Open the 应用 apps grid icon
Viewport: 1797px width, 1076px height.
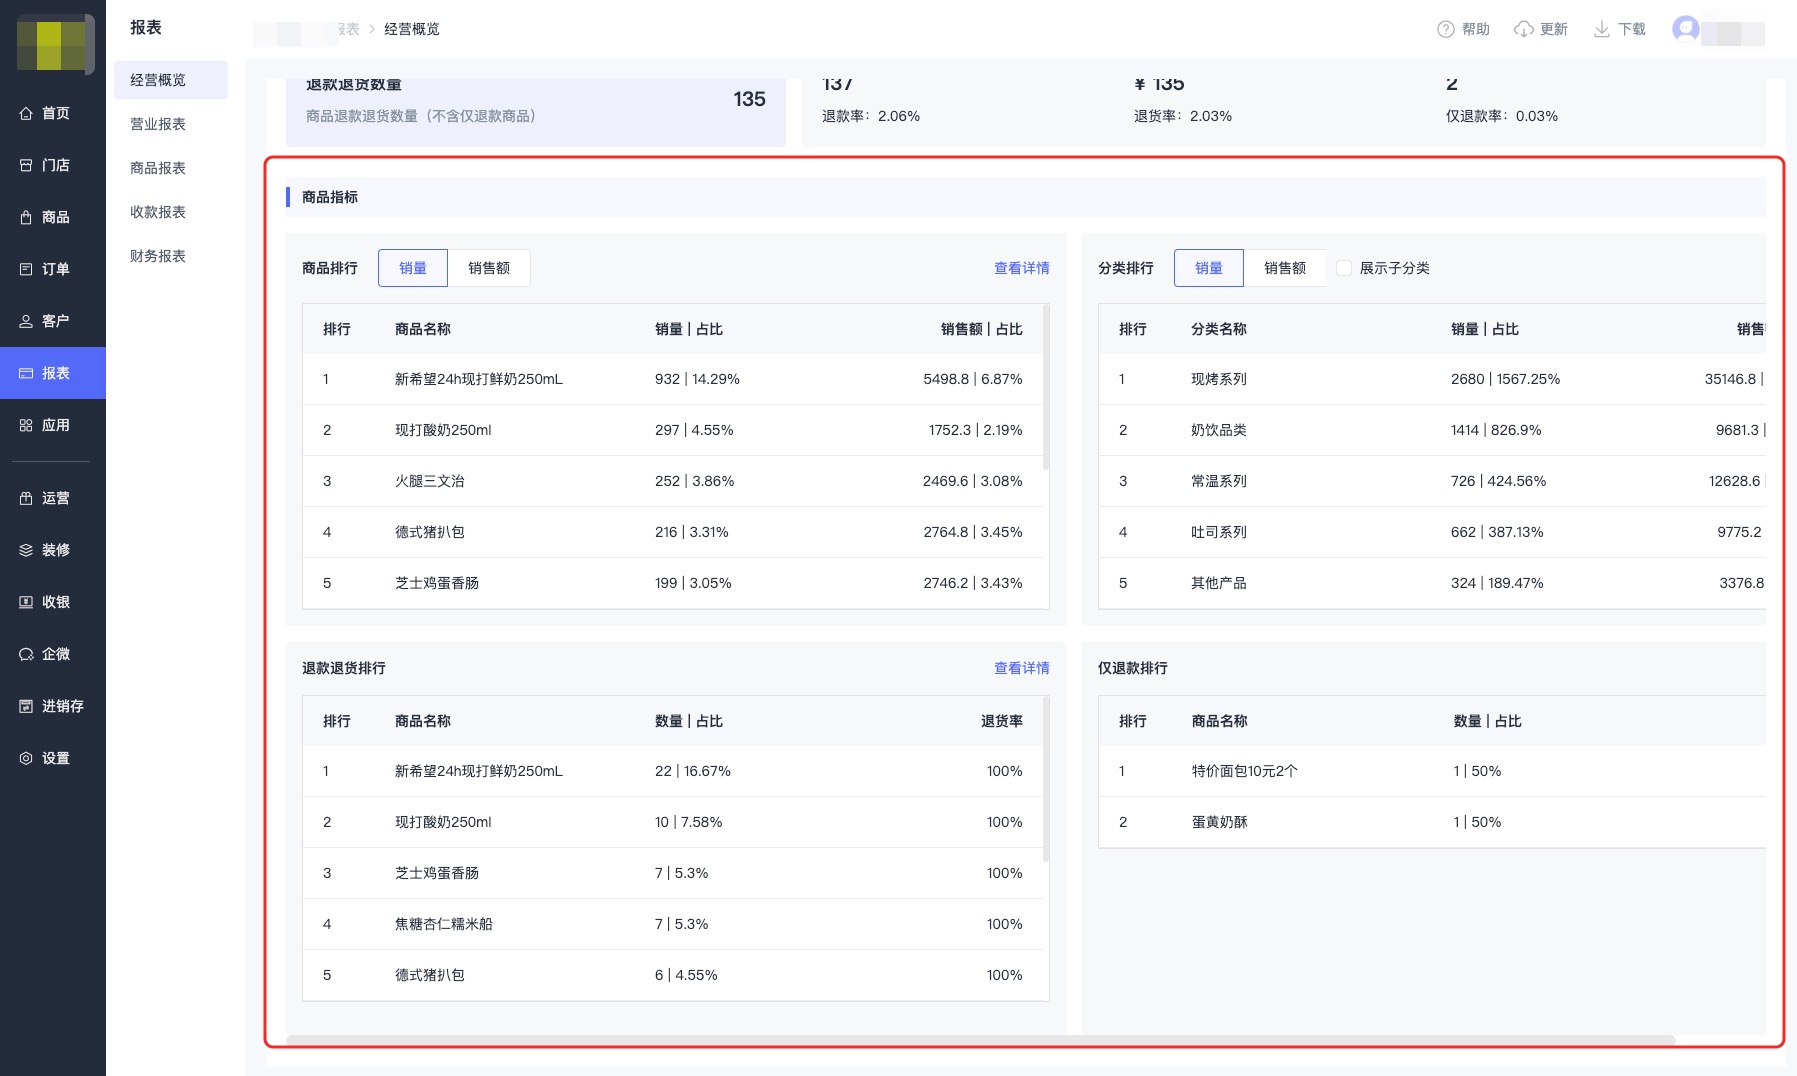(x=26, y=426)
